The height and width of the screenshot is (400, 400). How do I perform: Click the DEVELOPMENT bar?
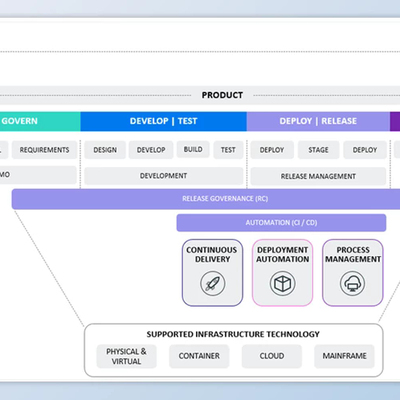pyautogui.click(x=164, y=176)
